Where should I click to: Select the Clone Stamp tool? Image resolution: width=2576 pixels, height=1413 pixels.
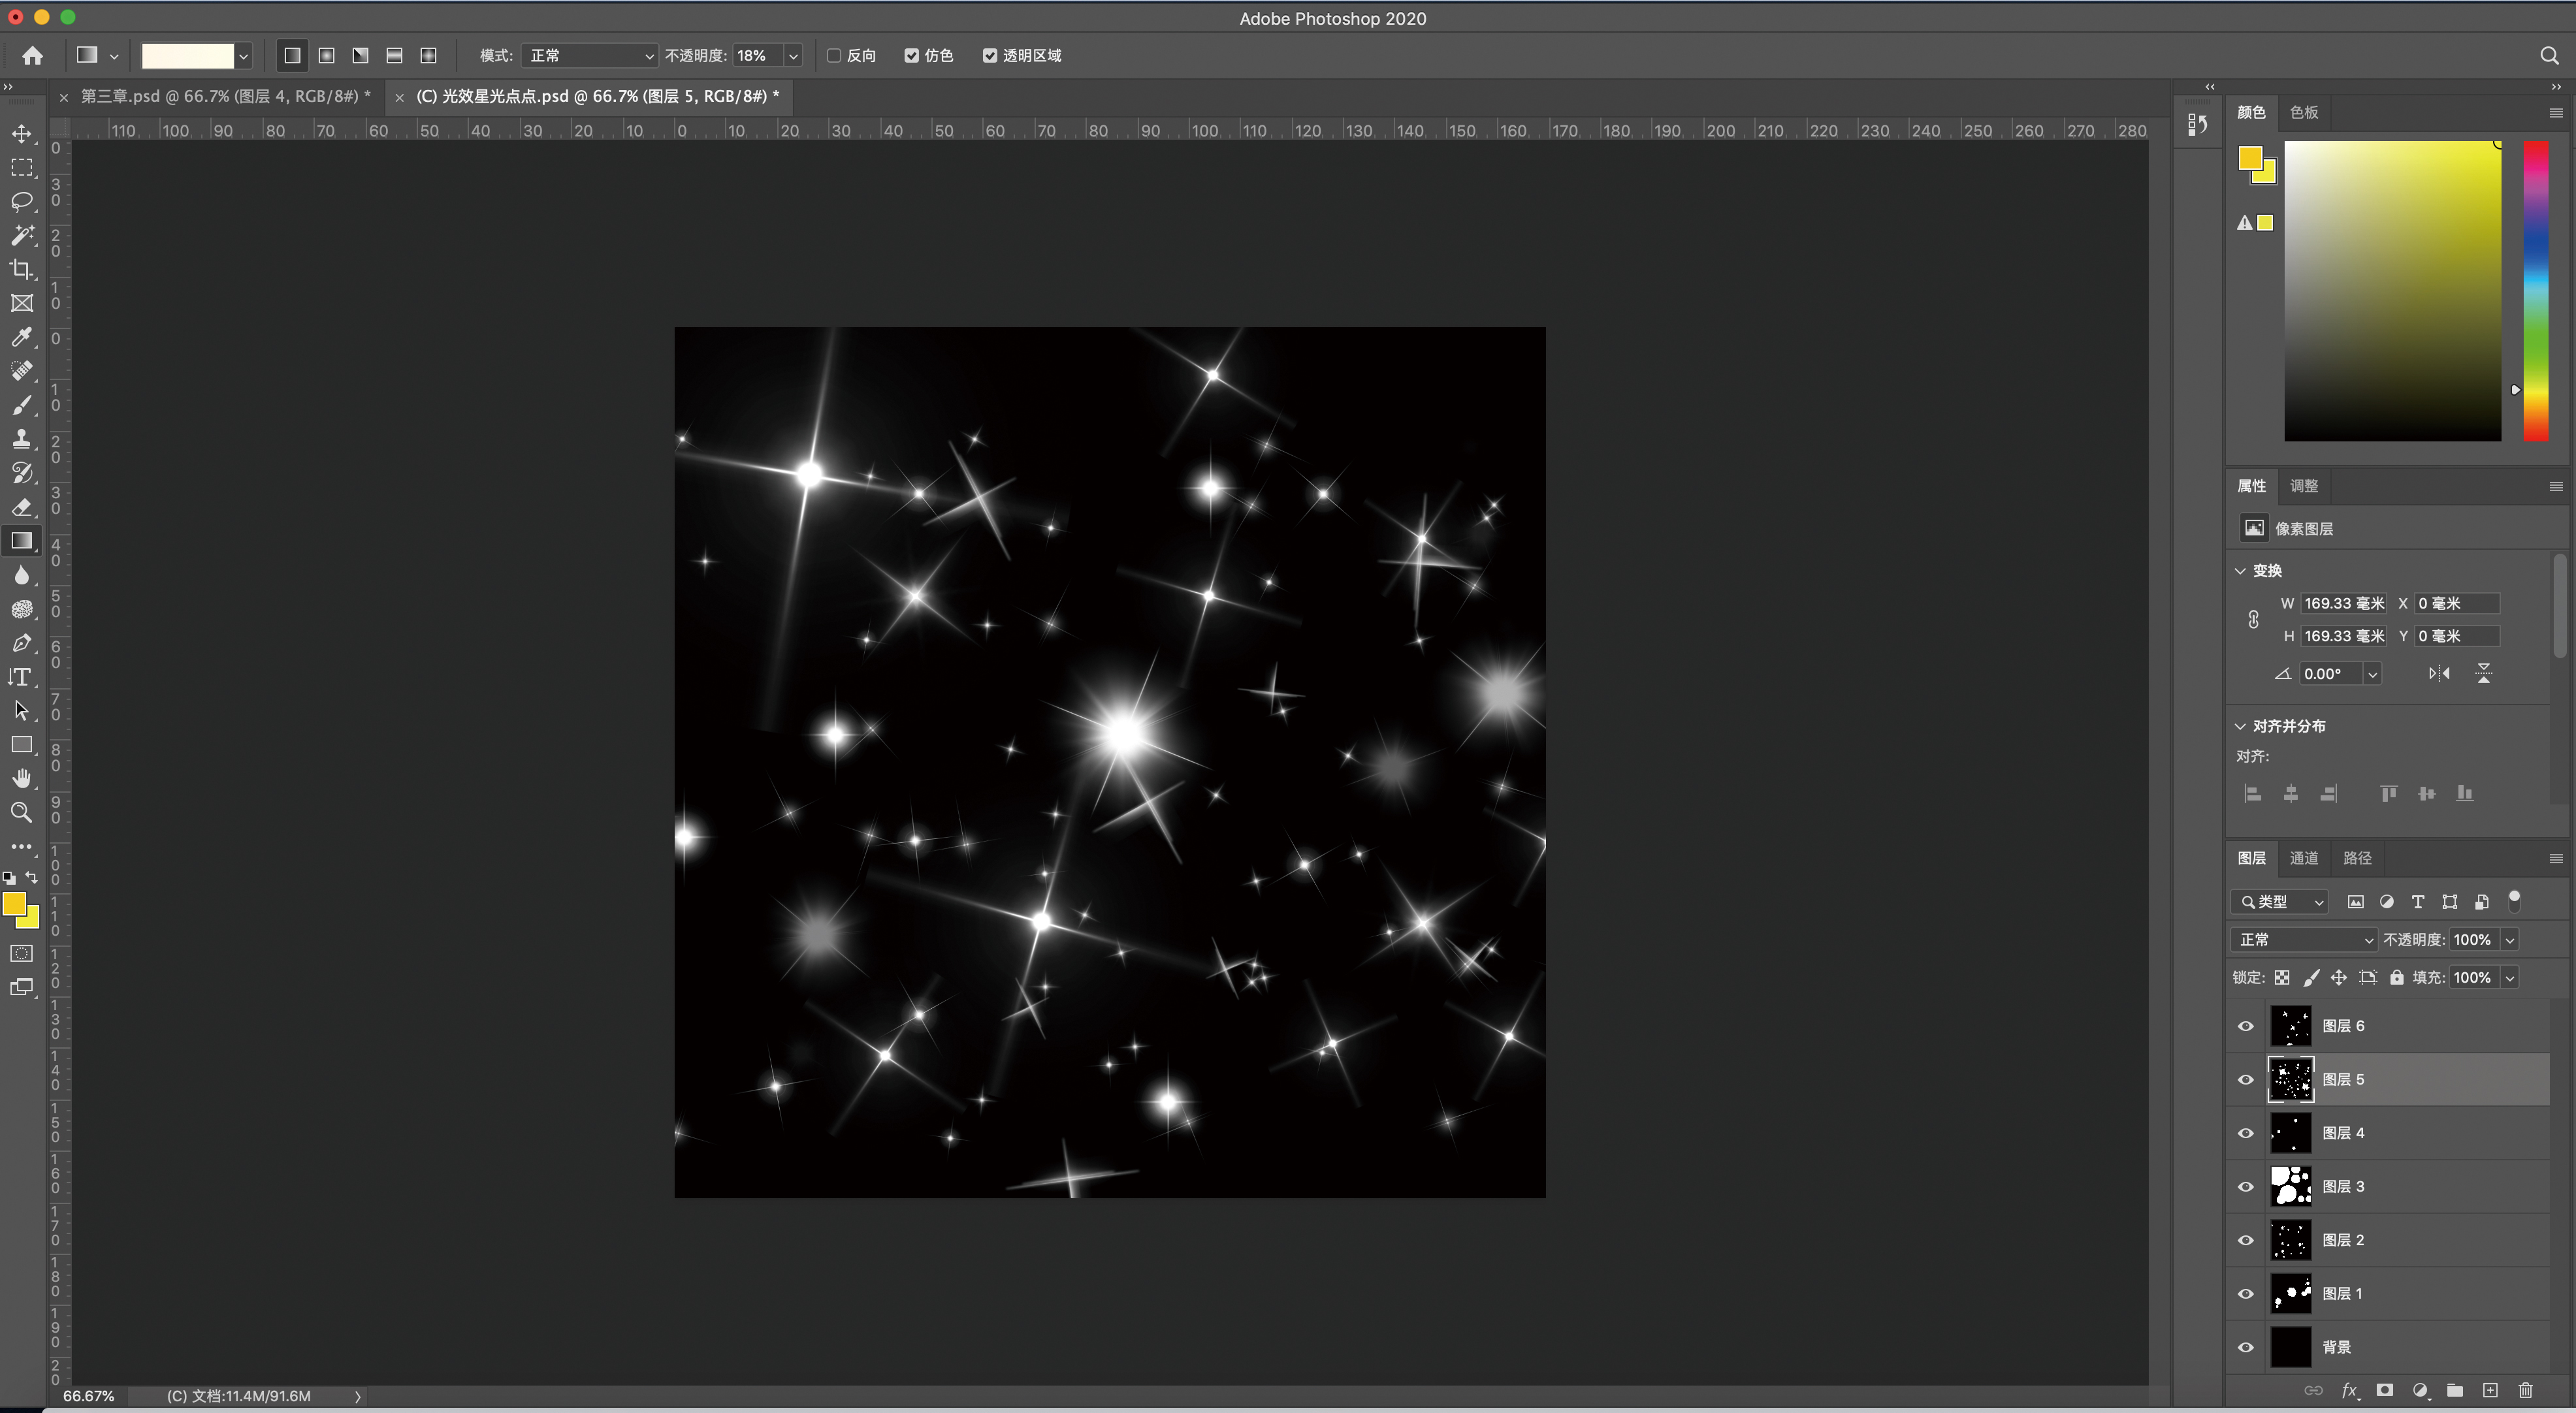(21, 439)
